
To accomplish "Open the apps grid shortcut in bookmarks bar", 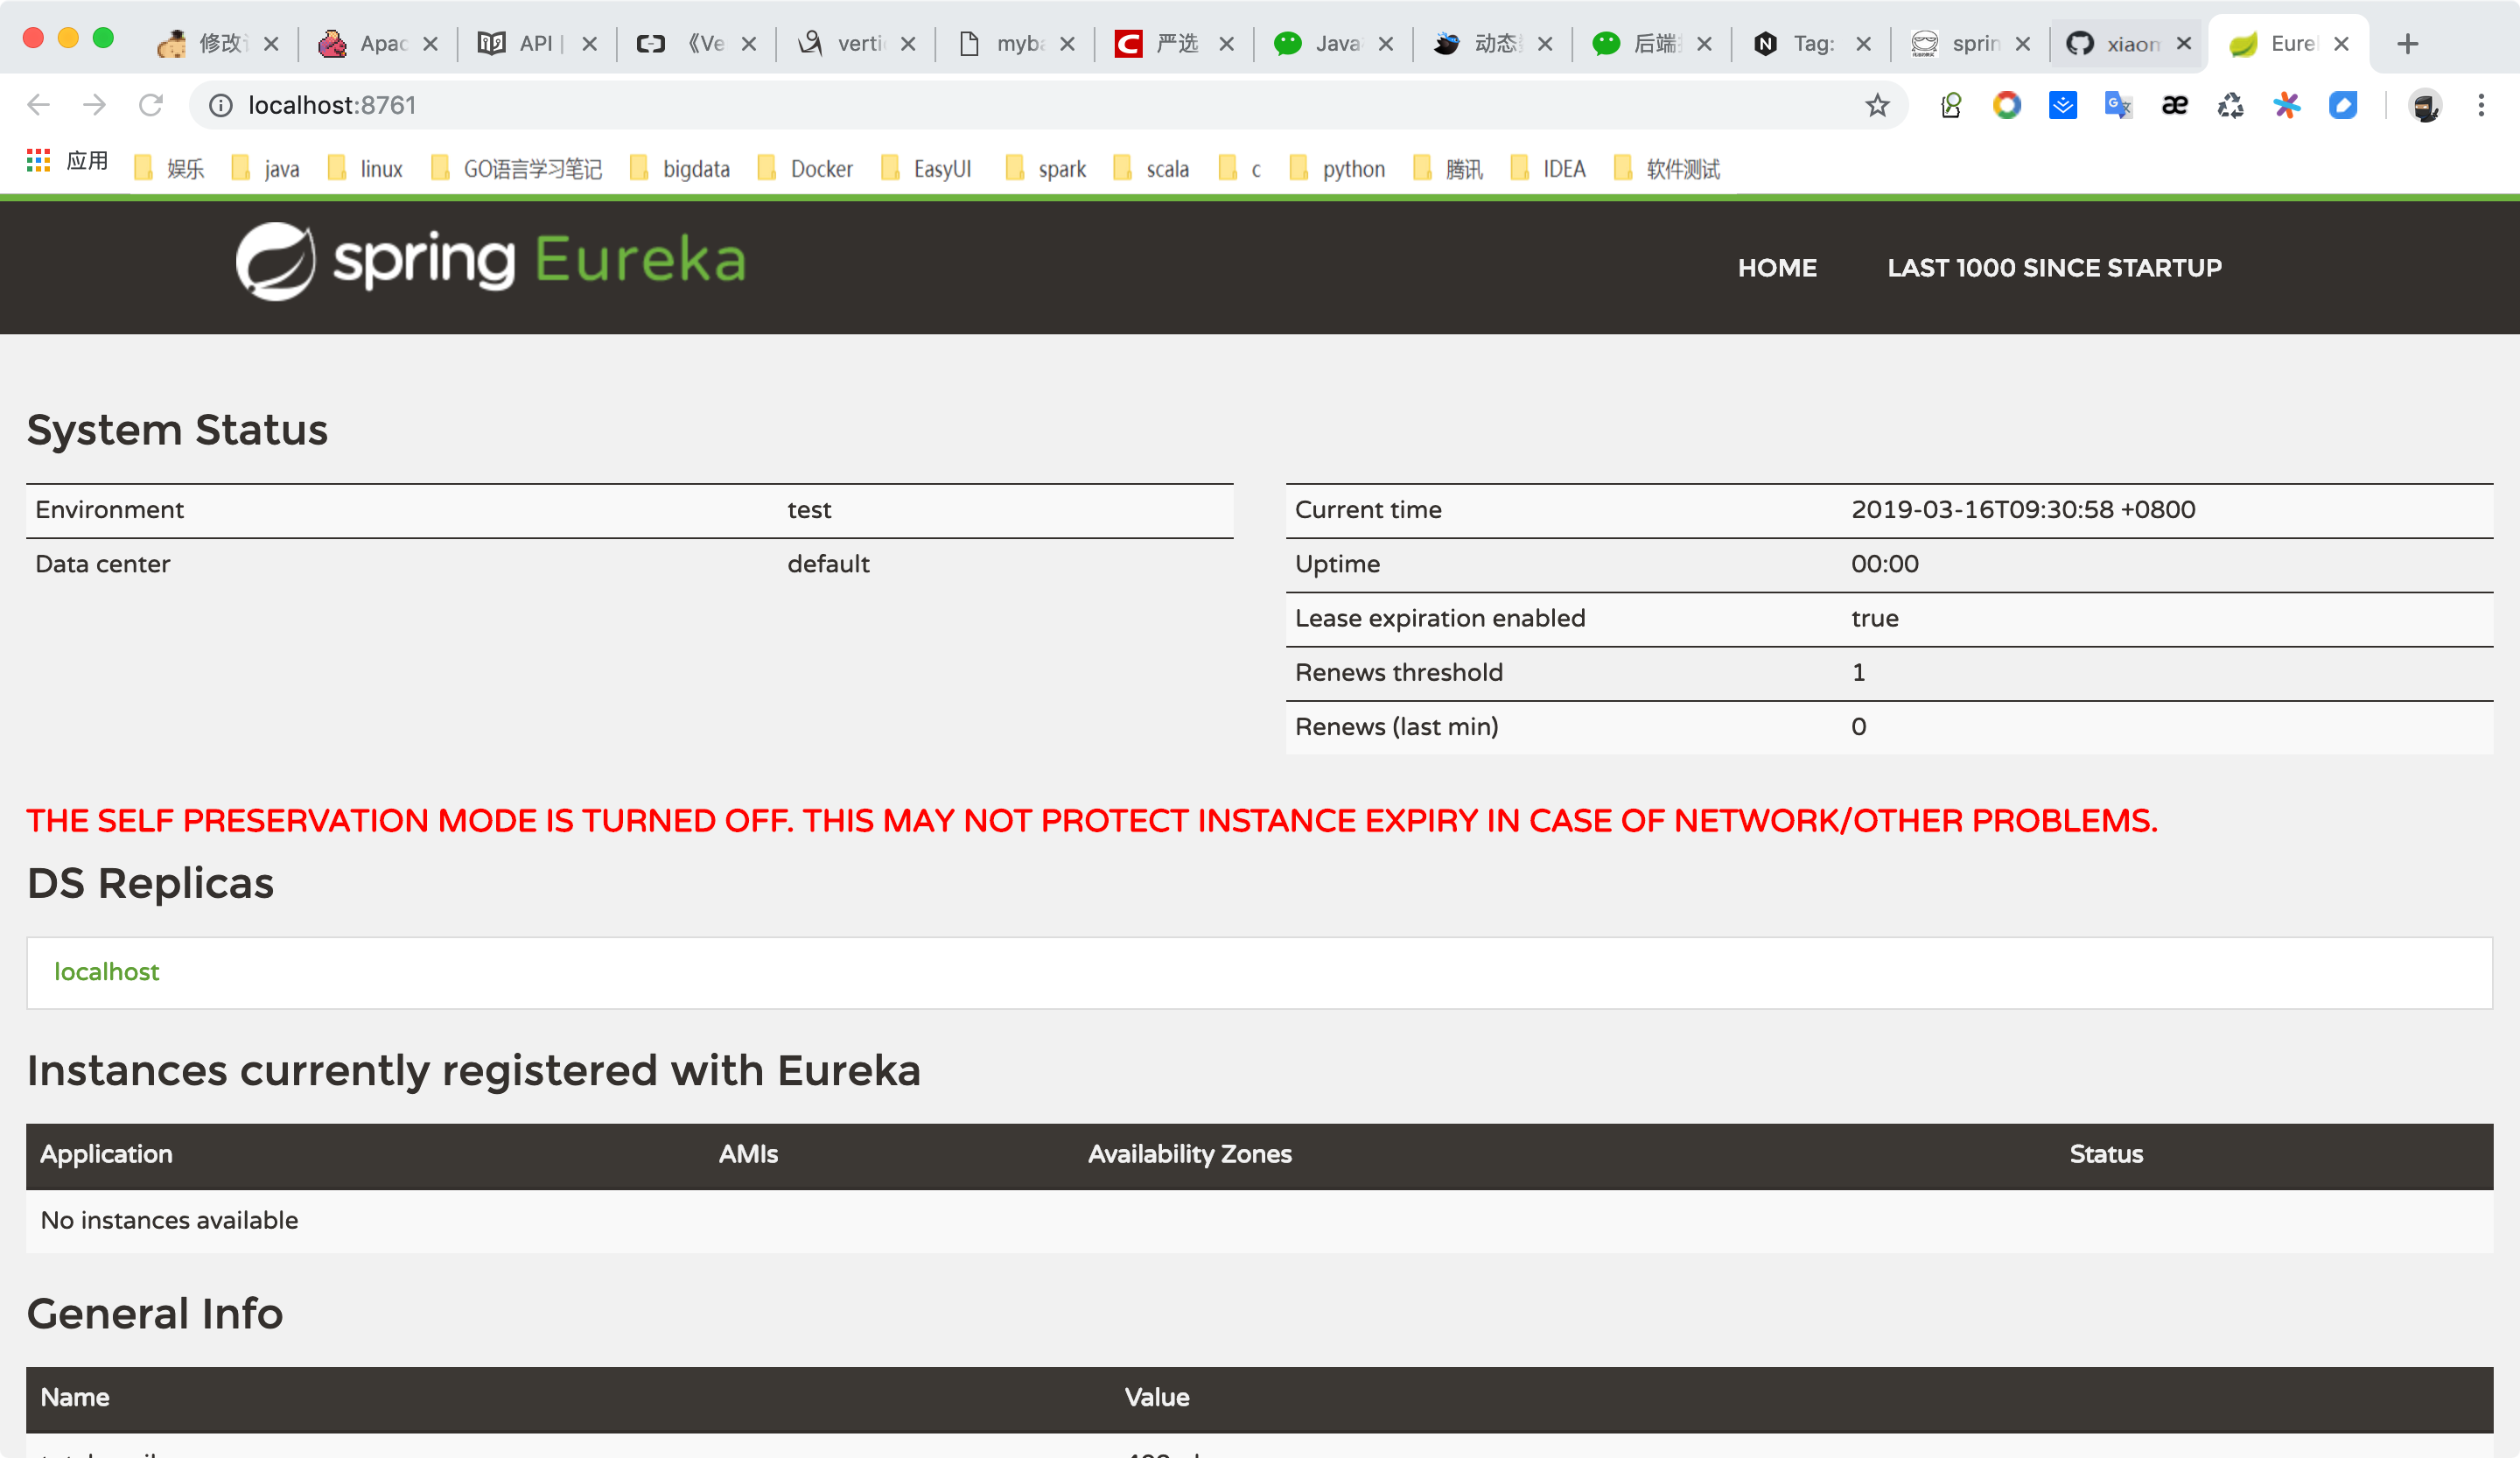I will (x=38, y=160).
